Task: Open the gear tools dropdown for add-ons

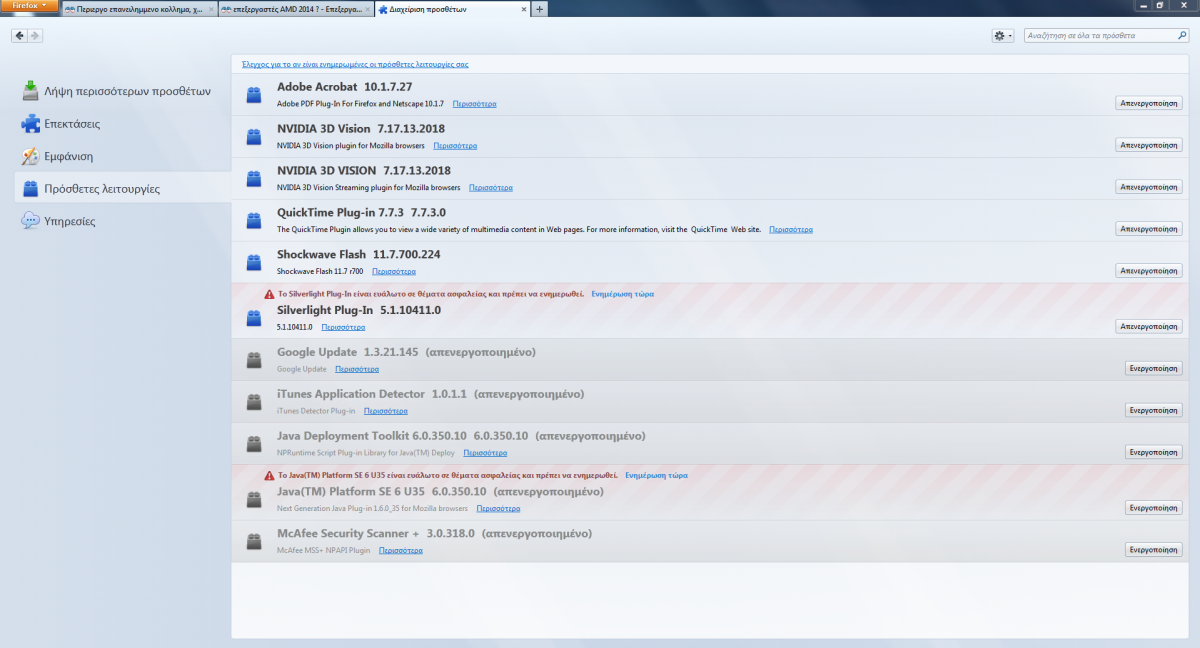Action: pos(1003,35)
